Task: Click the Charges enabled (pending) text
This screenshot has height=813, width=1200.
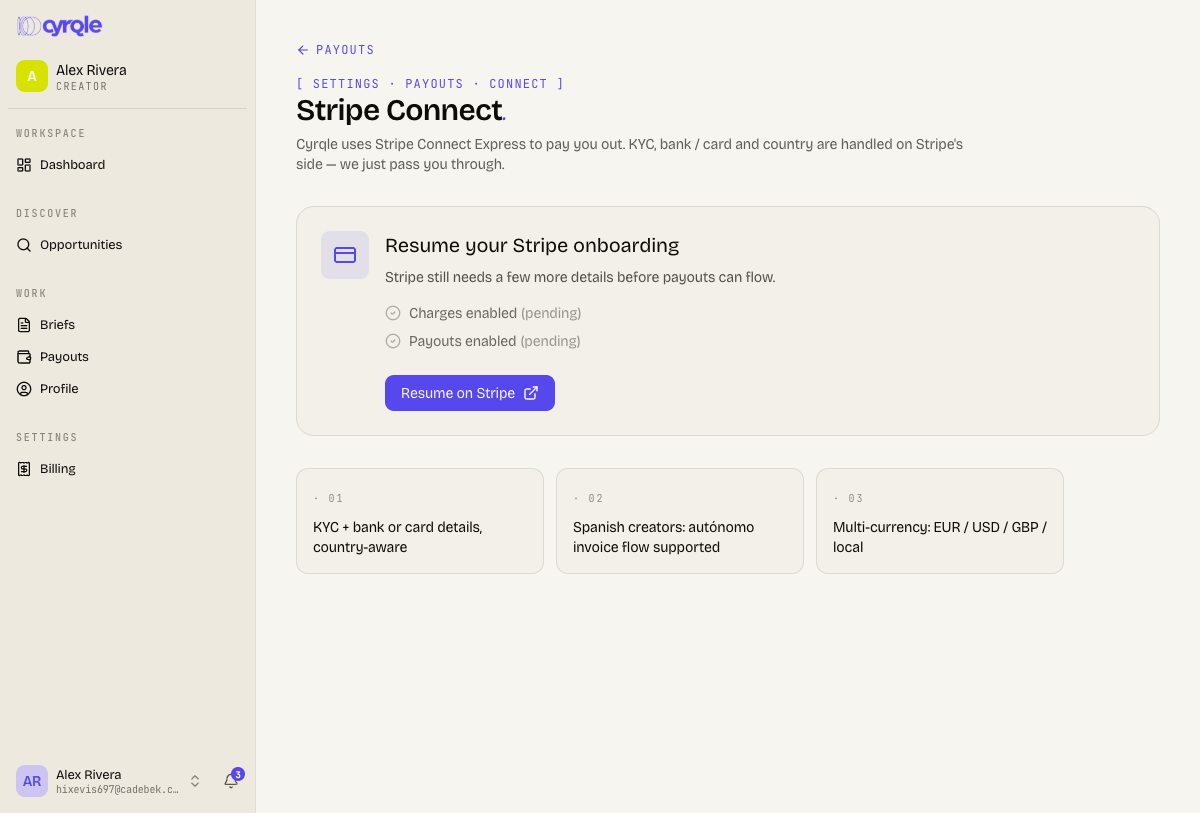Action: coord(495,313)
